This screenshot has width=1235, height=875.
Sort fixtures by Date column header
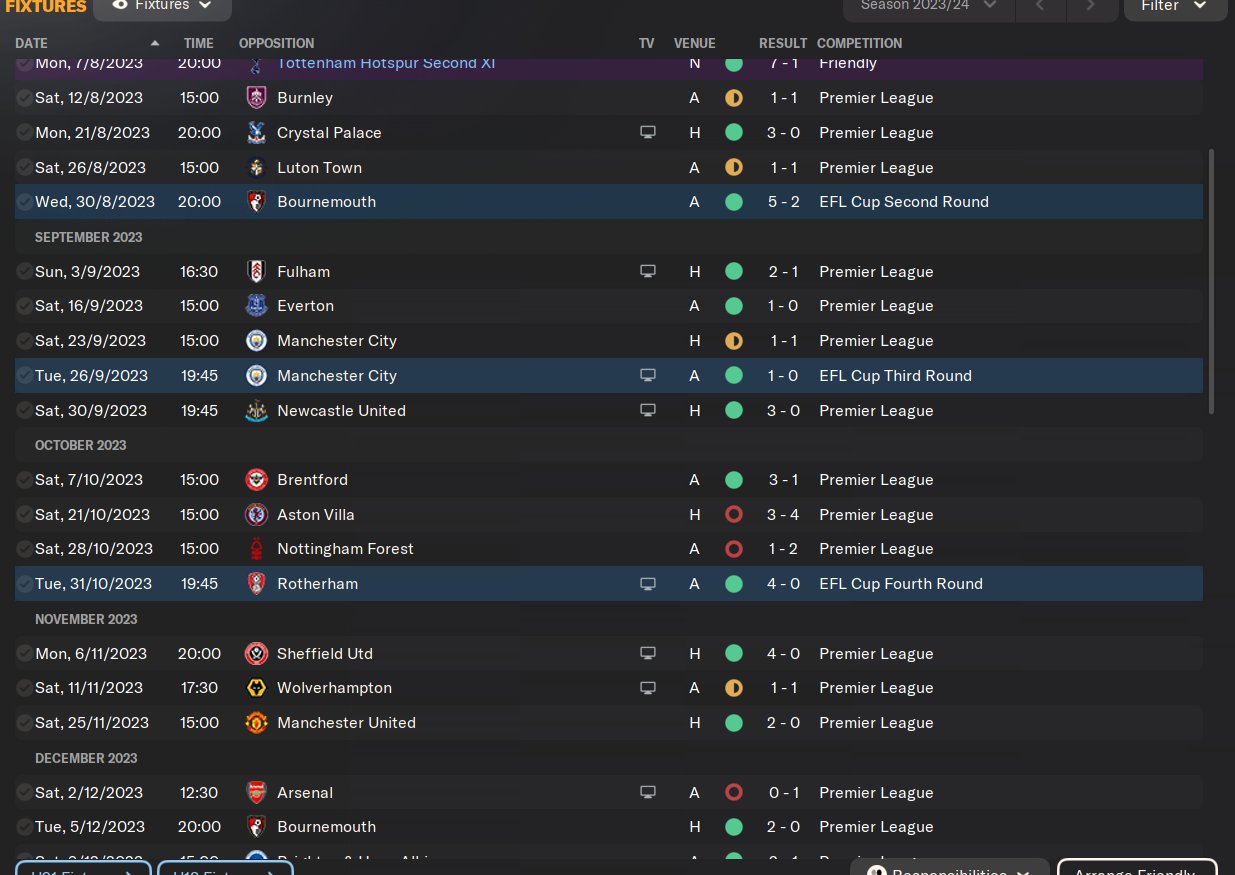[x=32, y=43]
